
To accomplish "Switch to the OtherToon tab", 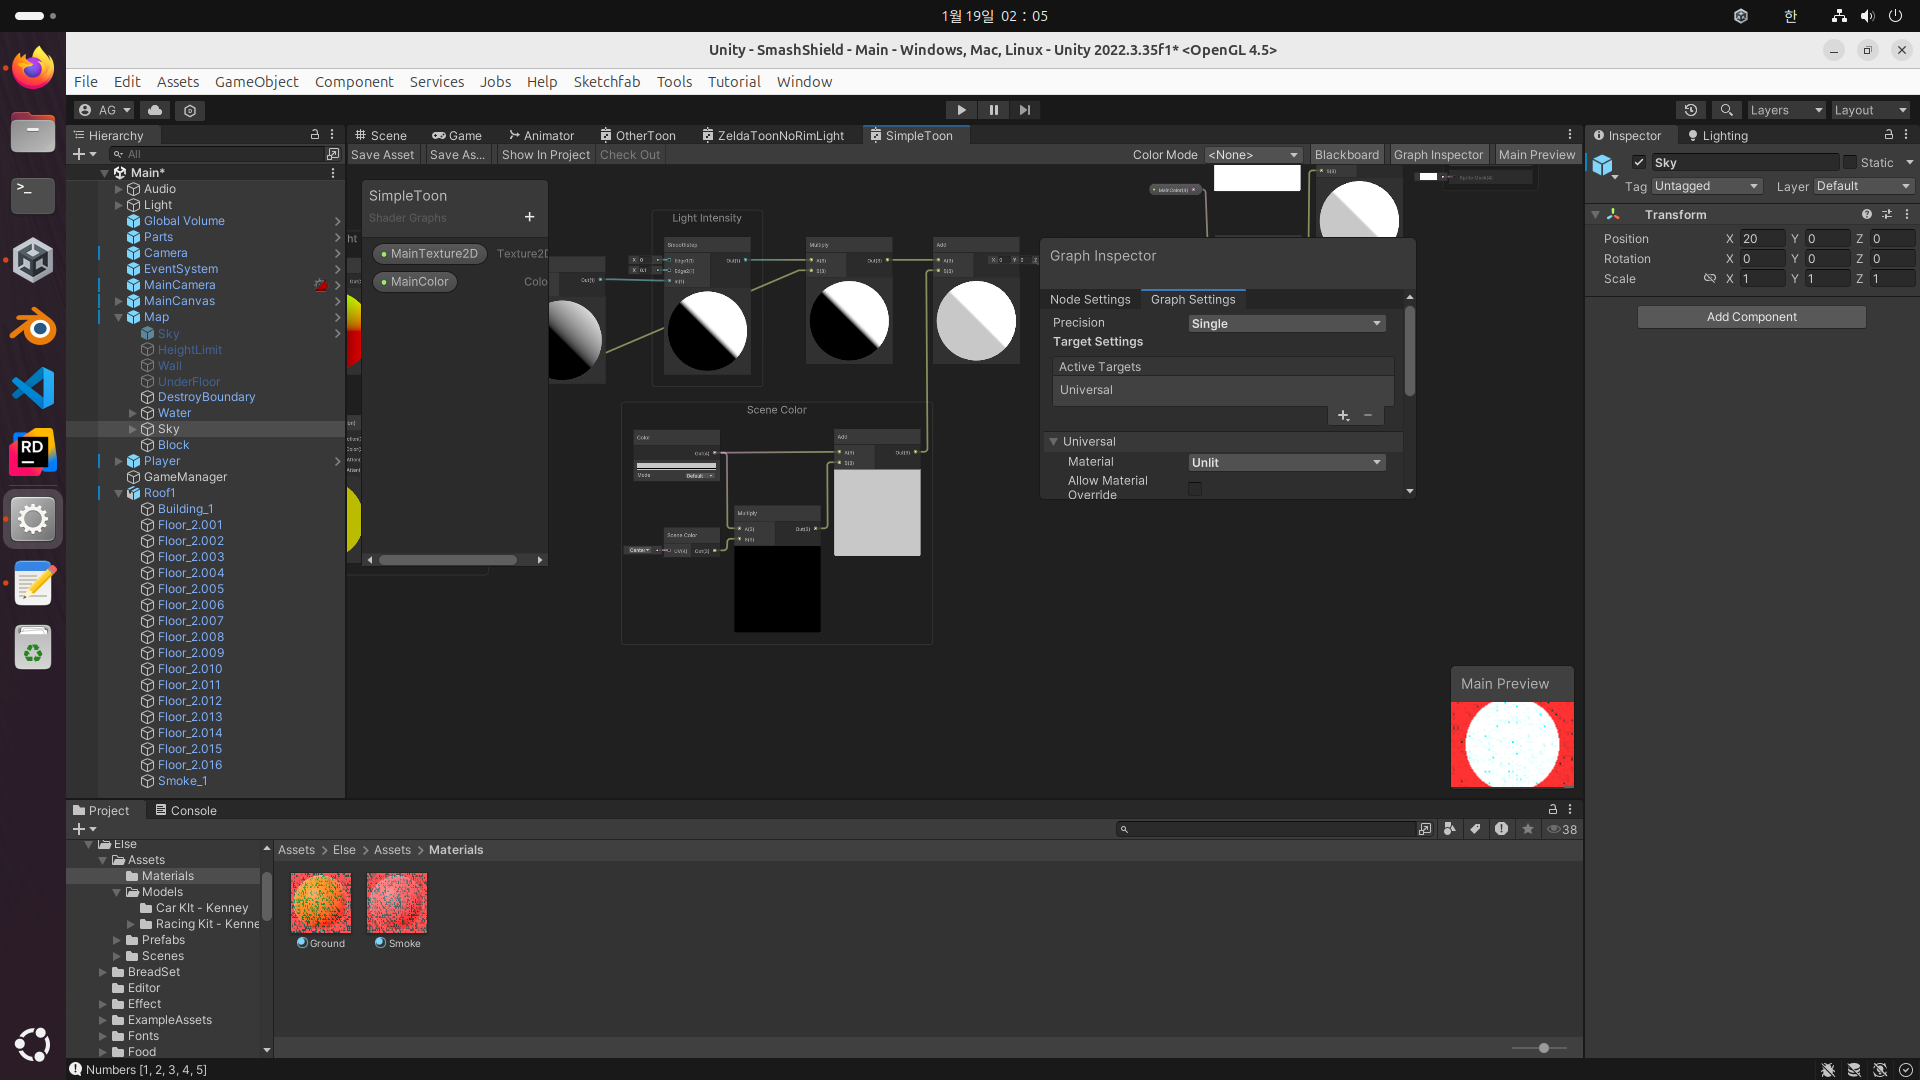I will click(x=638, y=135).
